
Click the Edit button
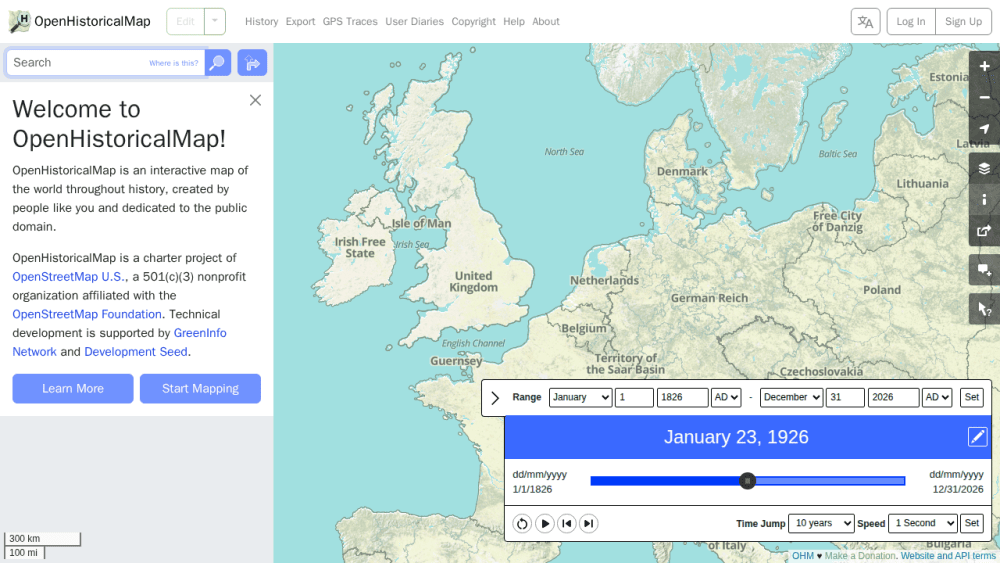pos(186,22)
